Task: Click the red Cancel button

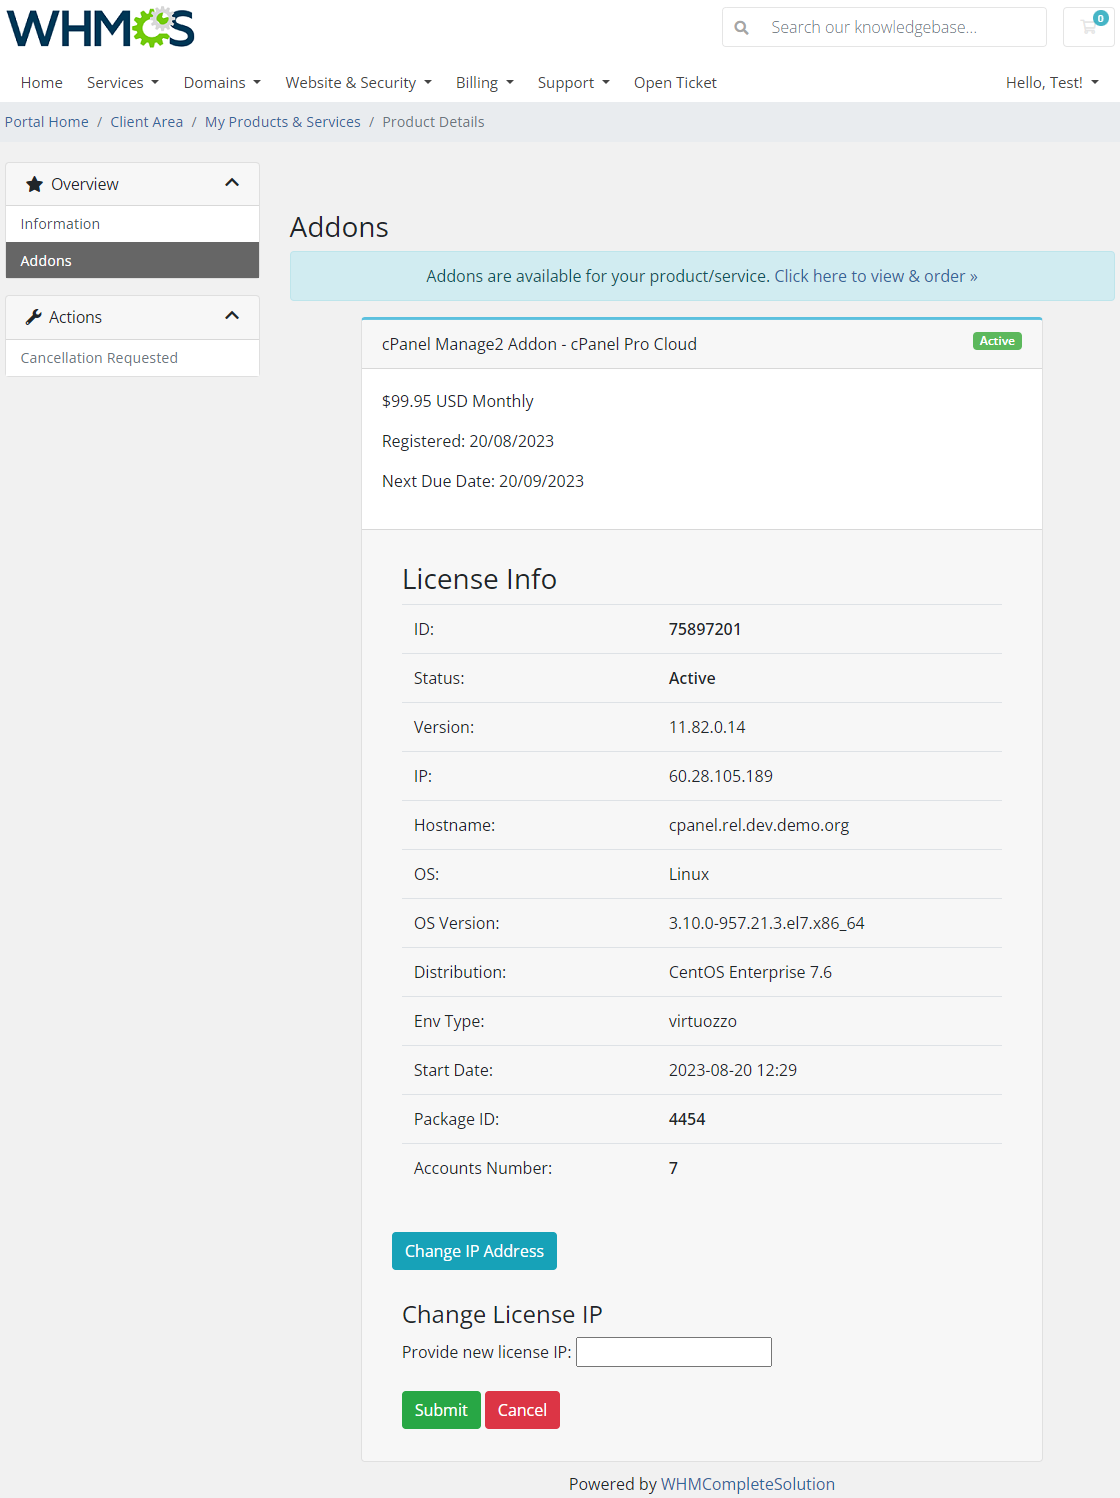Action: (522, 1410)
